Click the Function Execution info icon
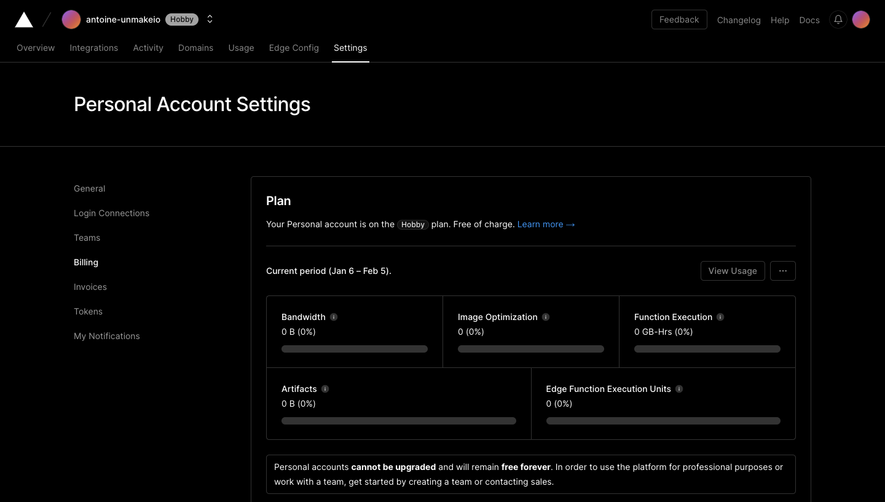 click(x=720, y=317)
